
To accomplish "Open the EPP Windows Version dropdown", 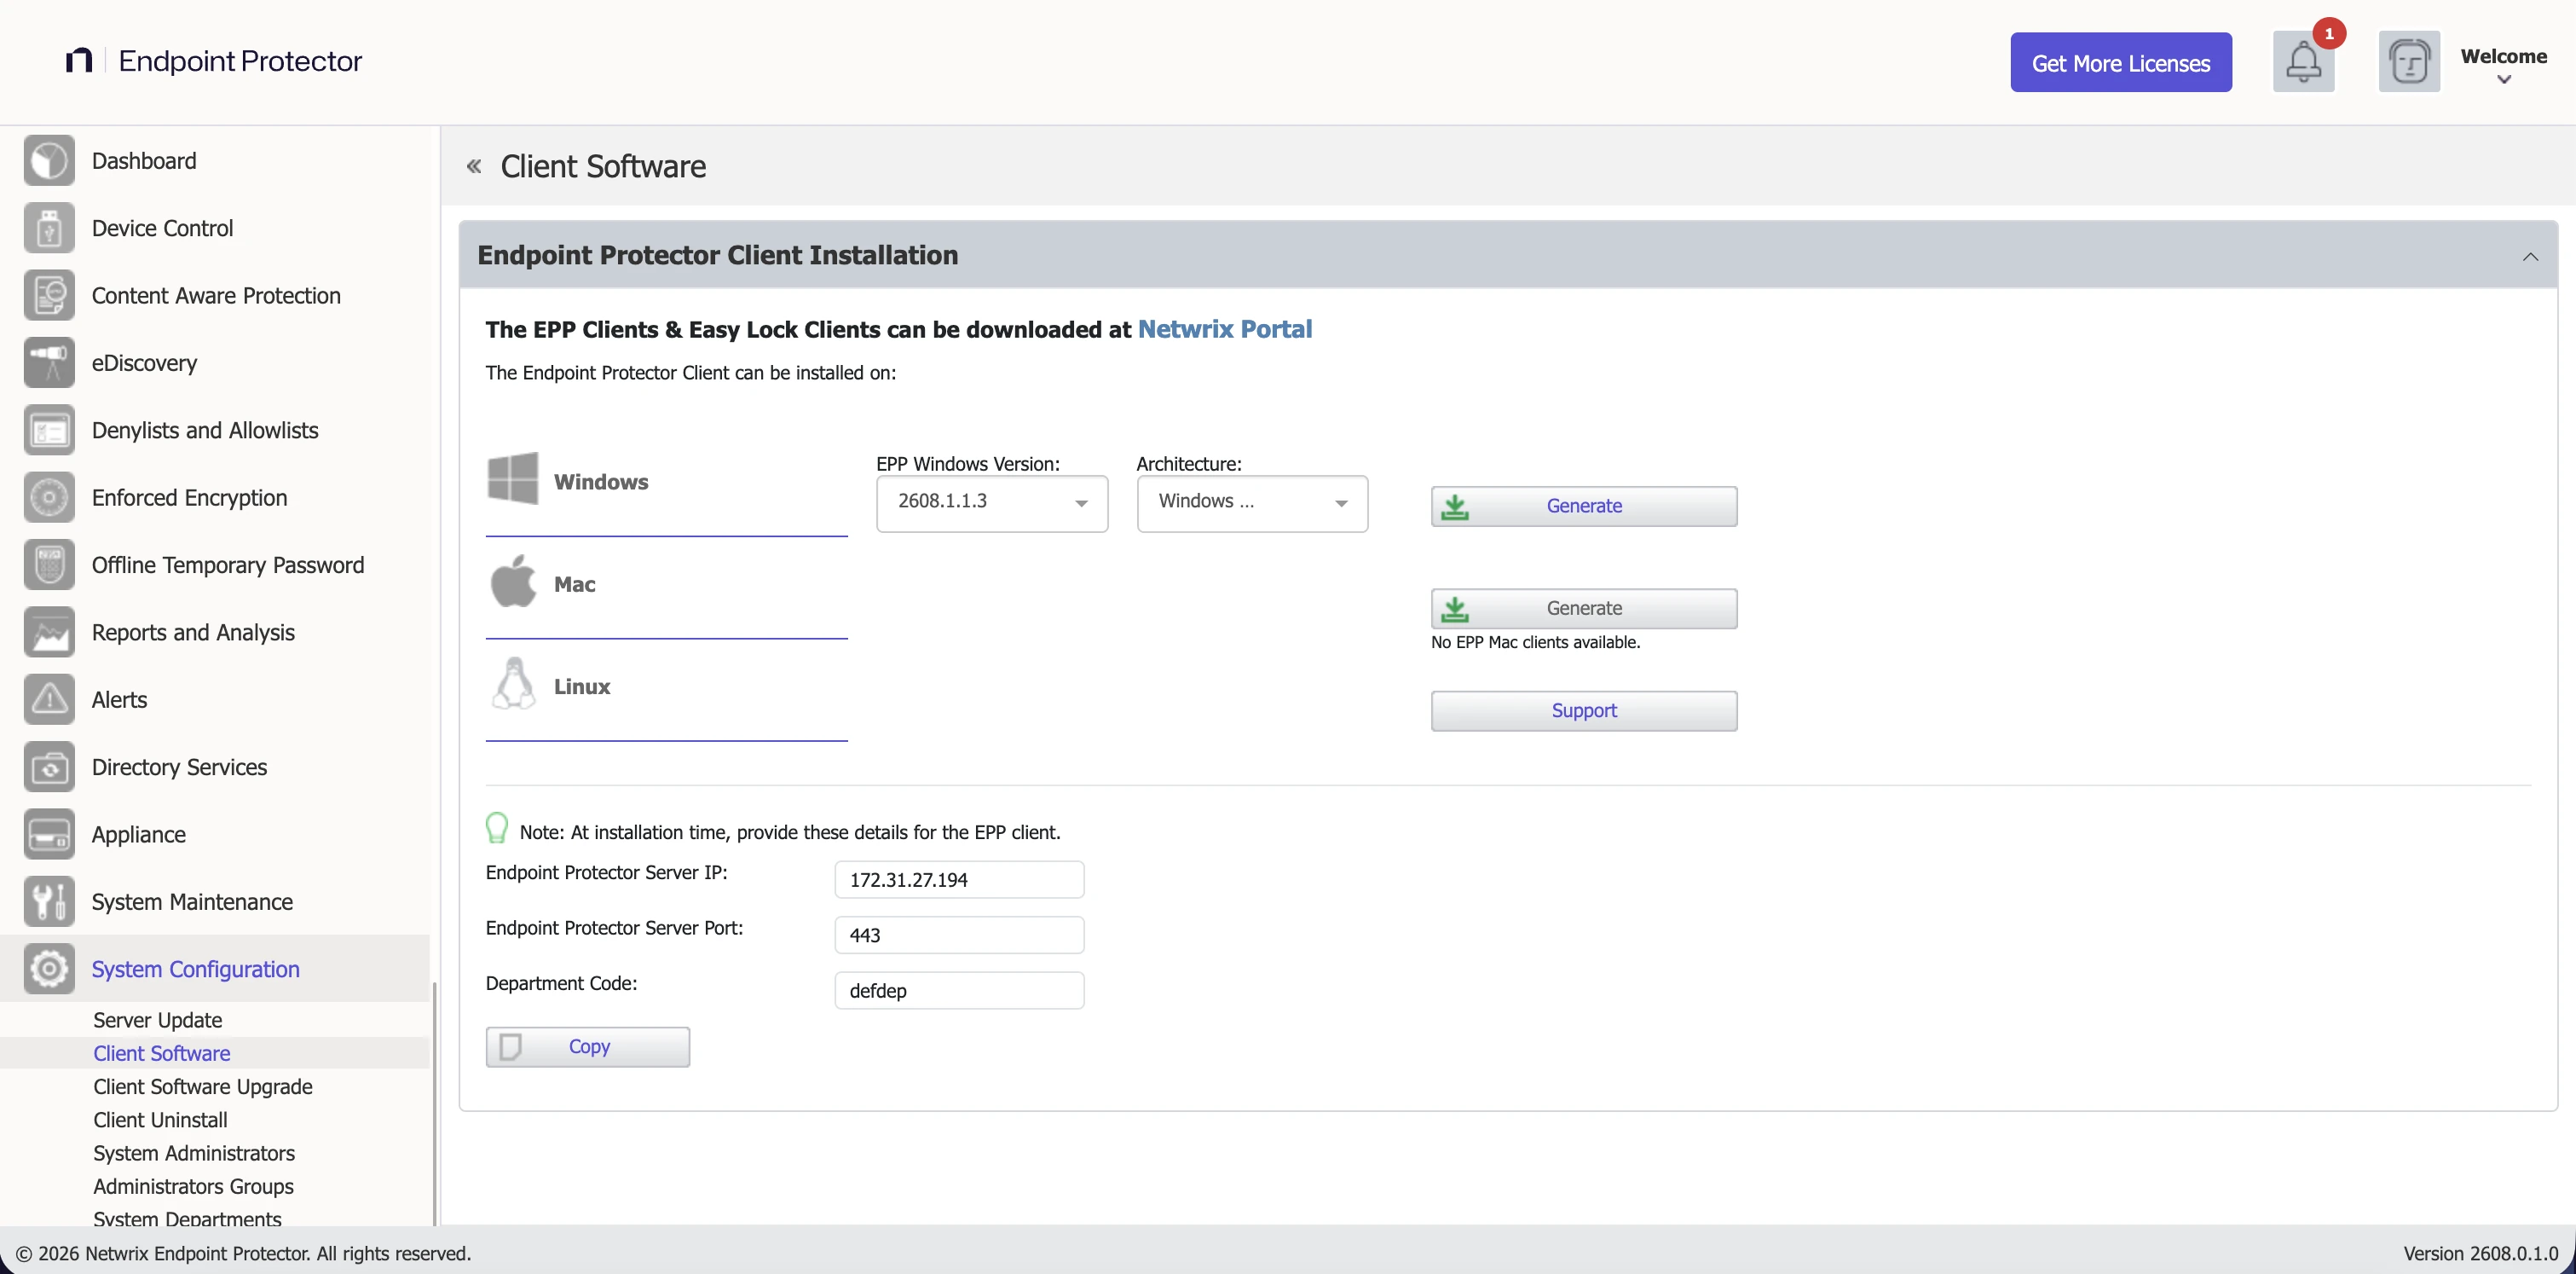I will [x=992, y=503].
